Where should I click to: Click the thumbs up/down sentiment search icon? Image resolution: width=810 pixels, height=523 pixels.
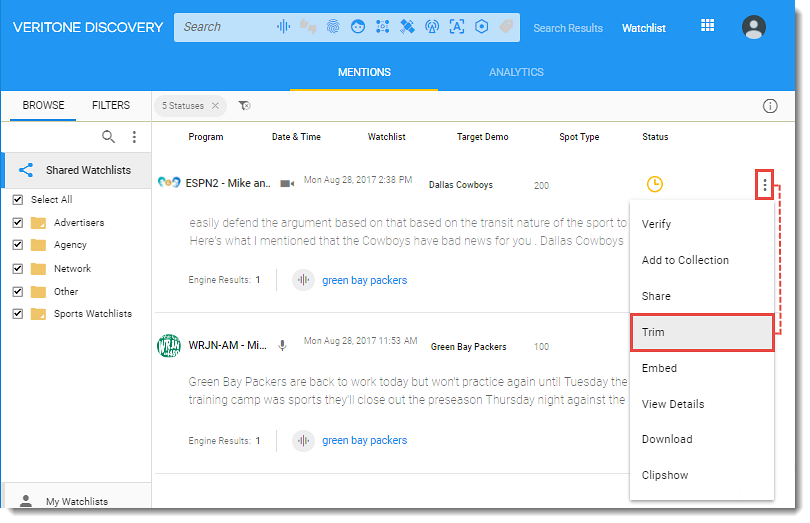coord(308,26)
